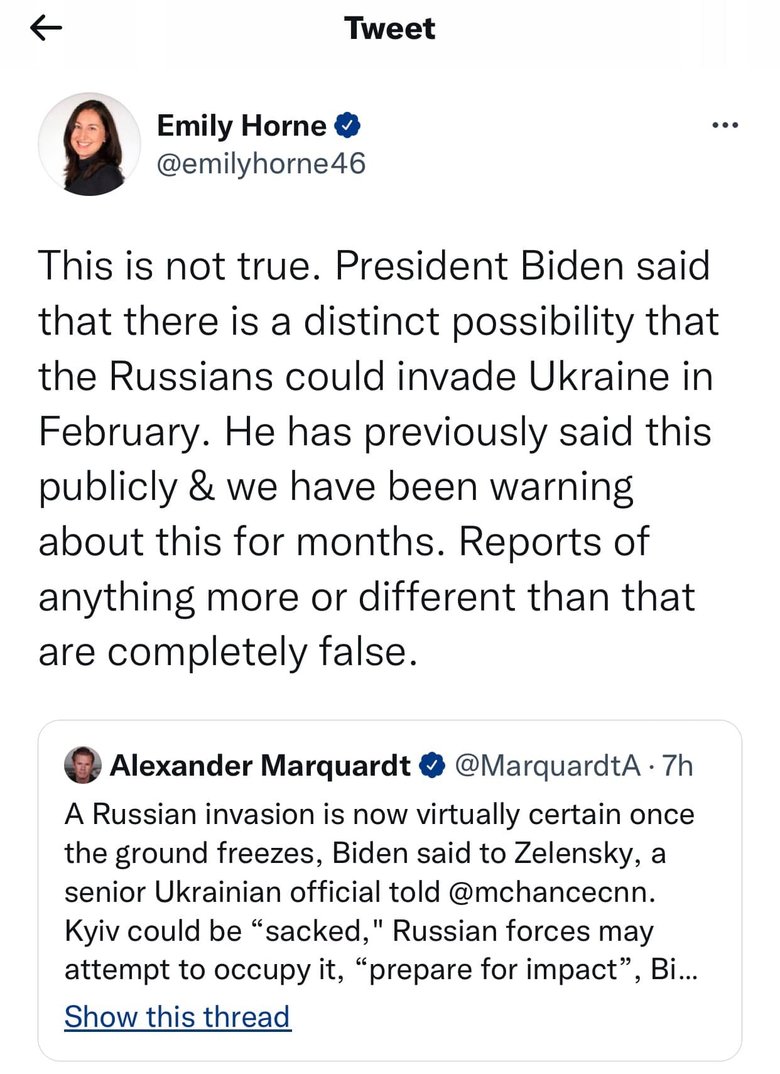Go back using the left arrow
The height and width of the screenshot is (1074, 780).
click(x=46, y=28)
